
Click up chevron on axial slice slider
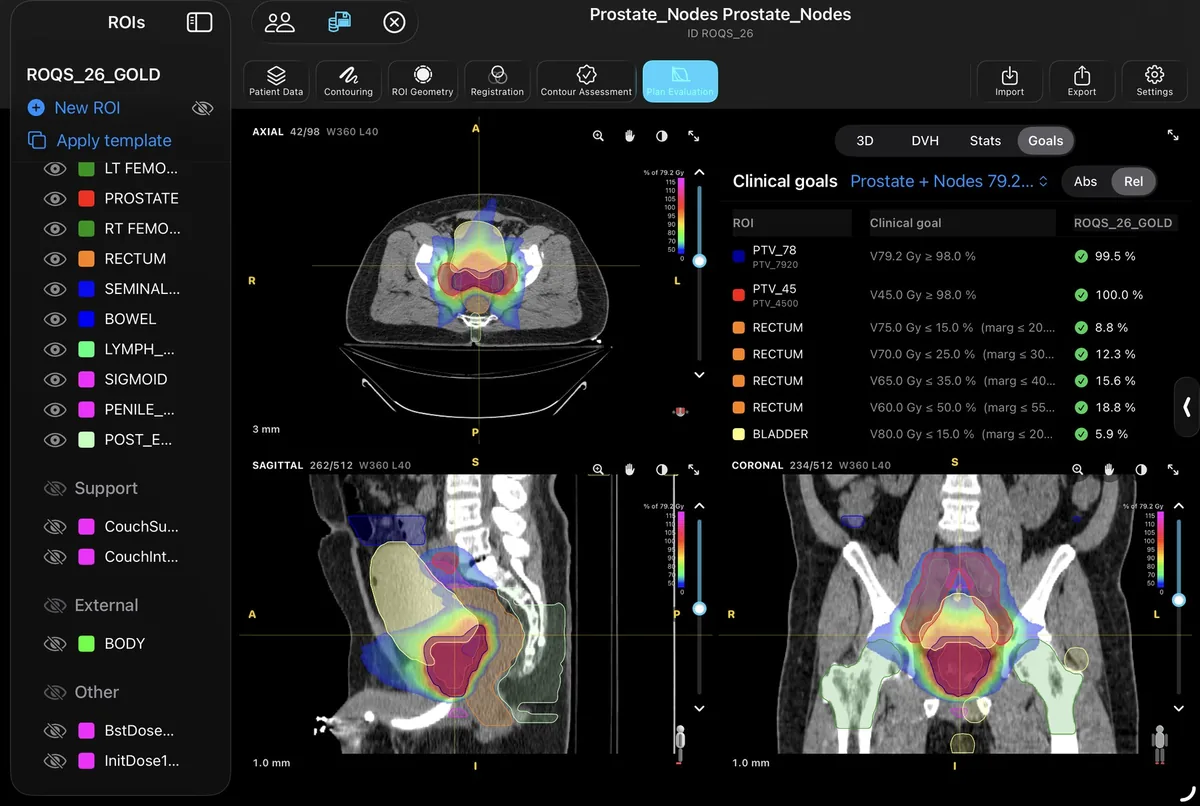tap(699, 173)
